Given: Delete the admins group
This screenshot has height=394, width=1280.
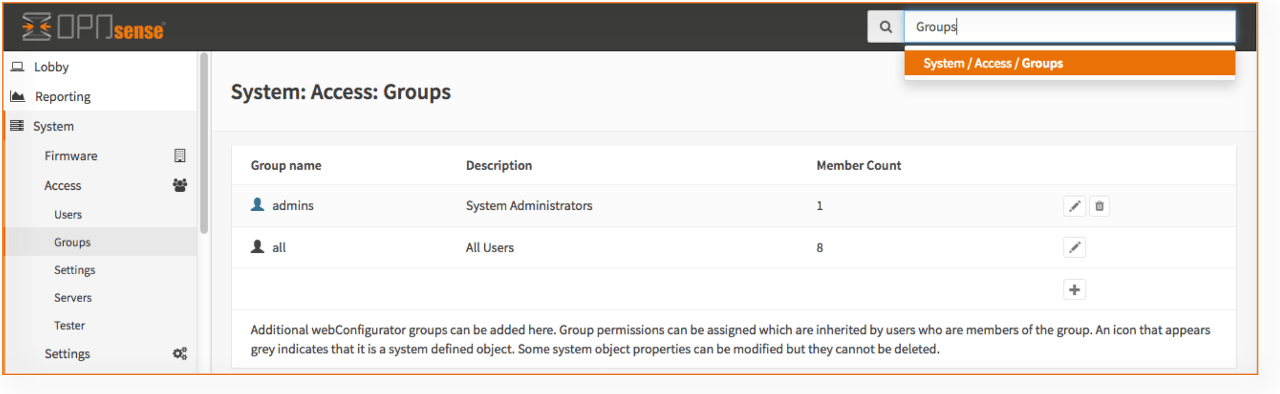Looking at the screenshot, I should (x=1099, y=206).
